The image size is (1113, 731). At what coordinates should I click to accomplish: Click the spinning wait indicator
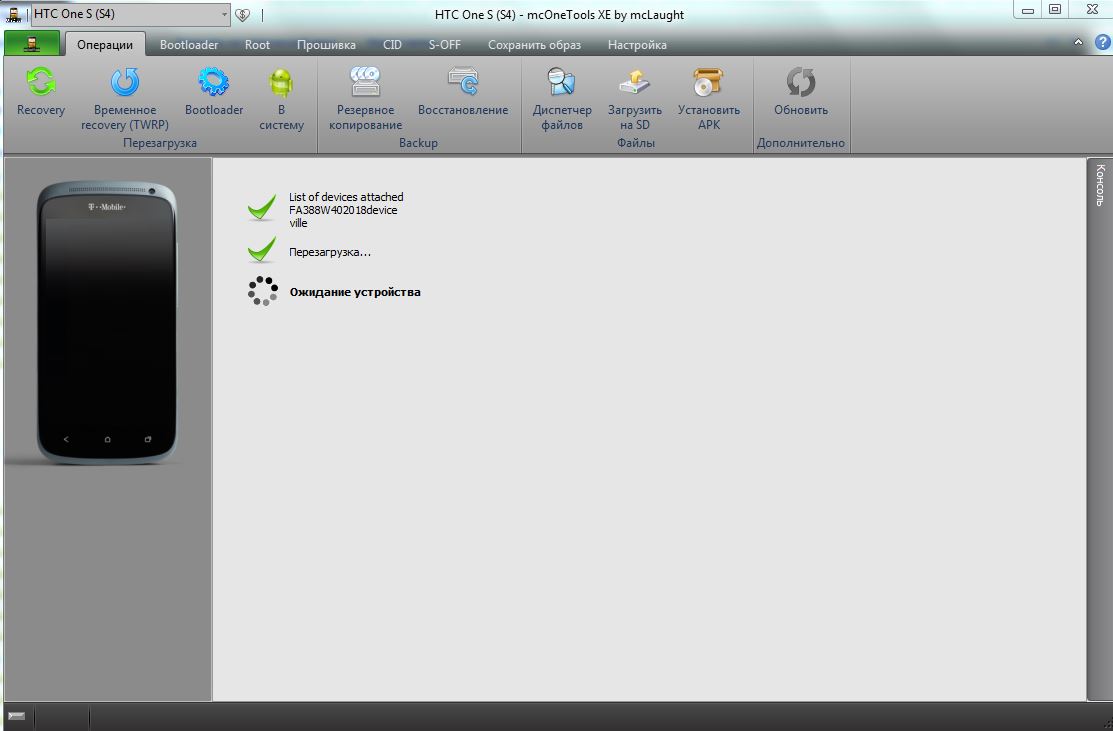coord(263,291)
